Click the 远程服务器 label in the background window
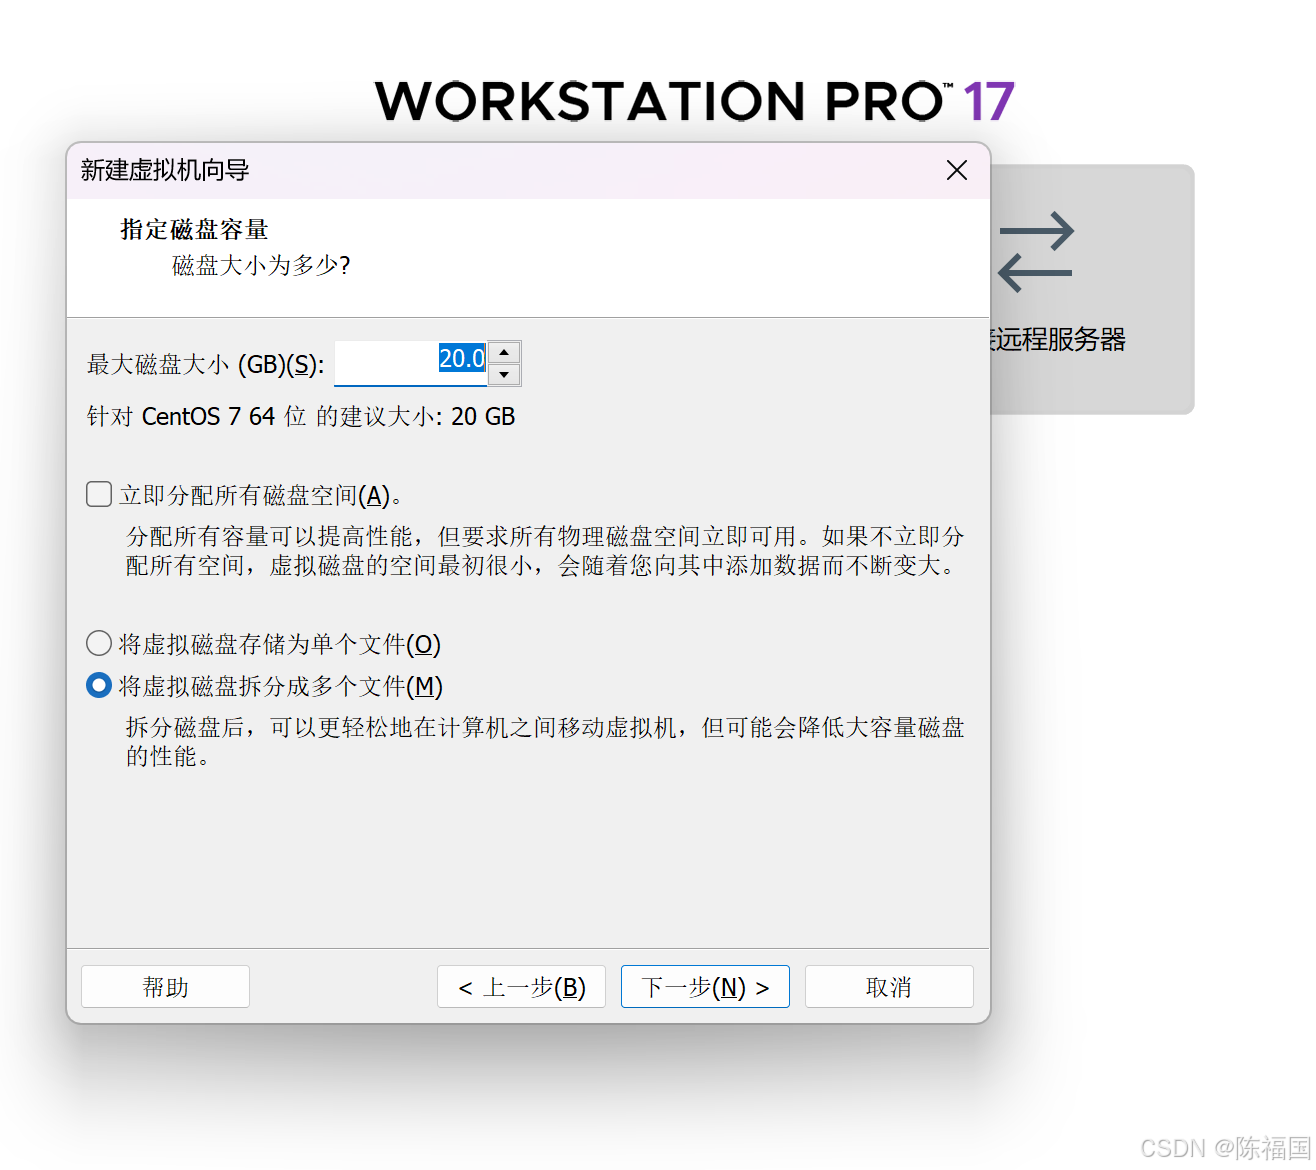Viewport: 1316px width, 1170px height. [1059, 340]
